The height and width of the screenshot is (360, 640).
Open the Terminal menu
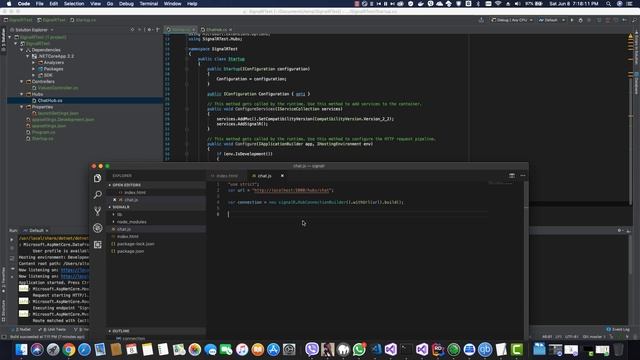pos(149,4)
